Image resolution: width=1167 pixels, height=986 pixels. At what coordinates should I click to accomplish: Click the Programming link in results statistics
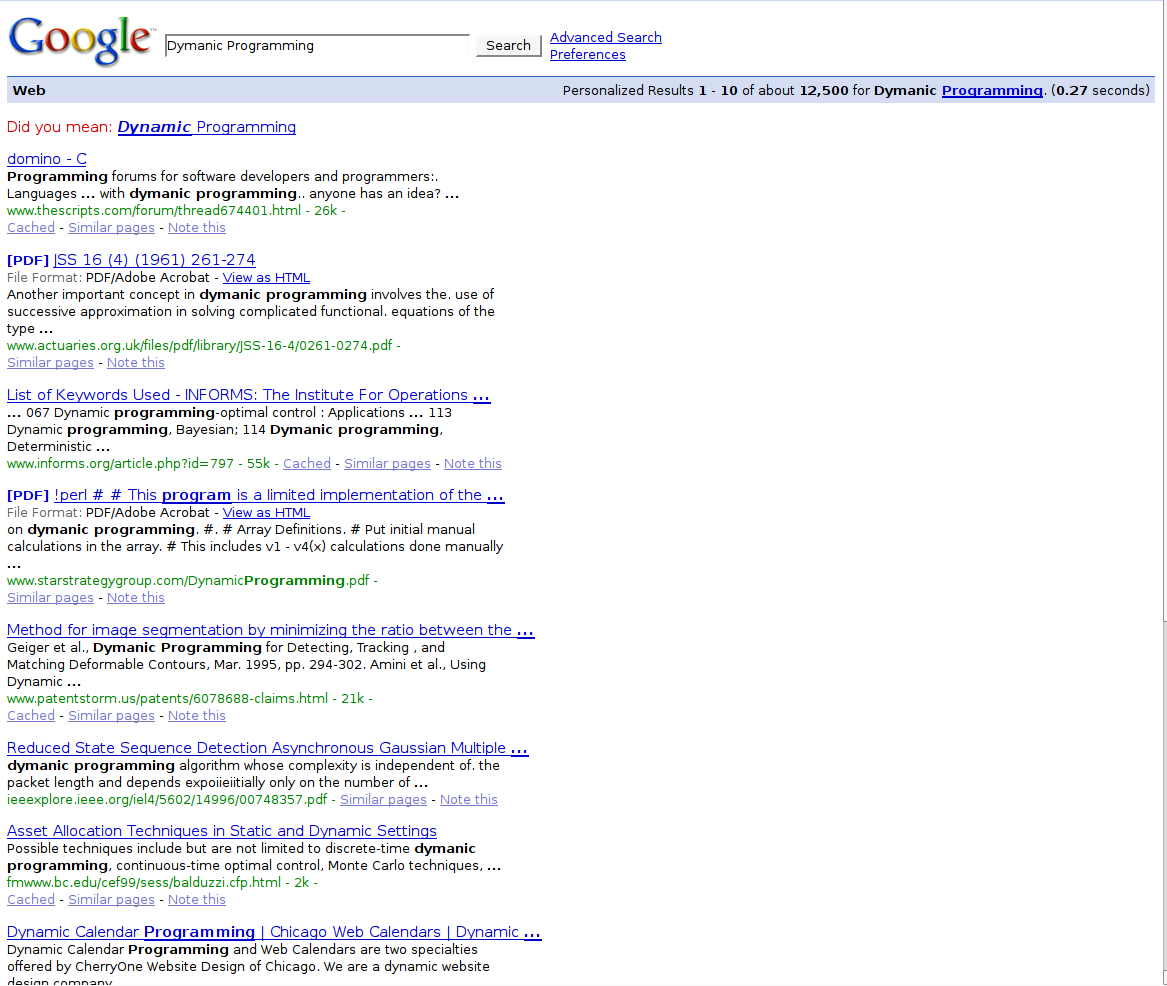click(992, 90)
